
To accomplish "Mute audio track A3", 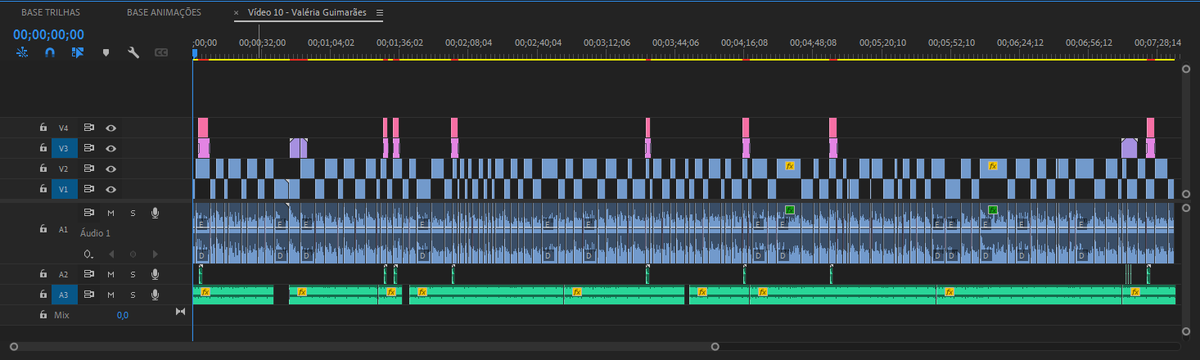I will pos(111,294).
